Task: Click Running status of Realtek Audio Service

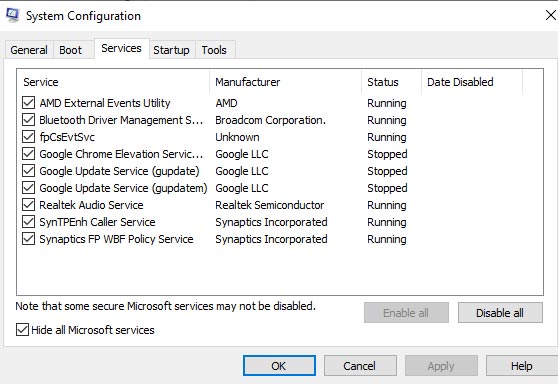Action: (387, 205)
